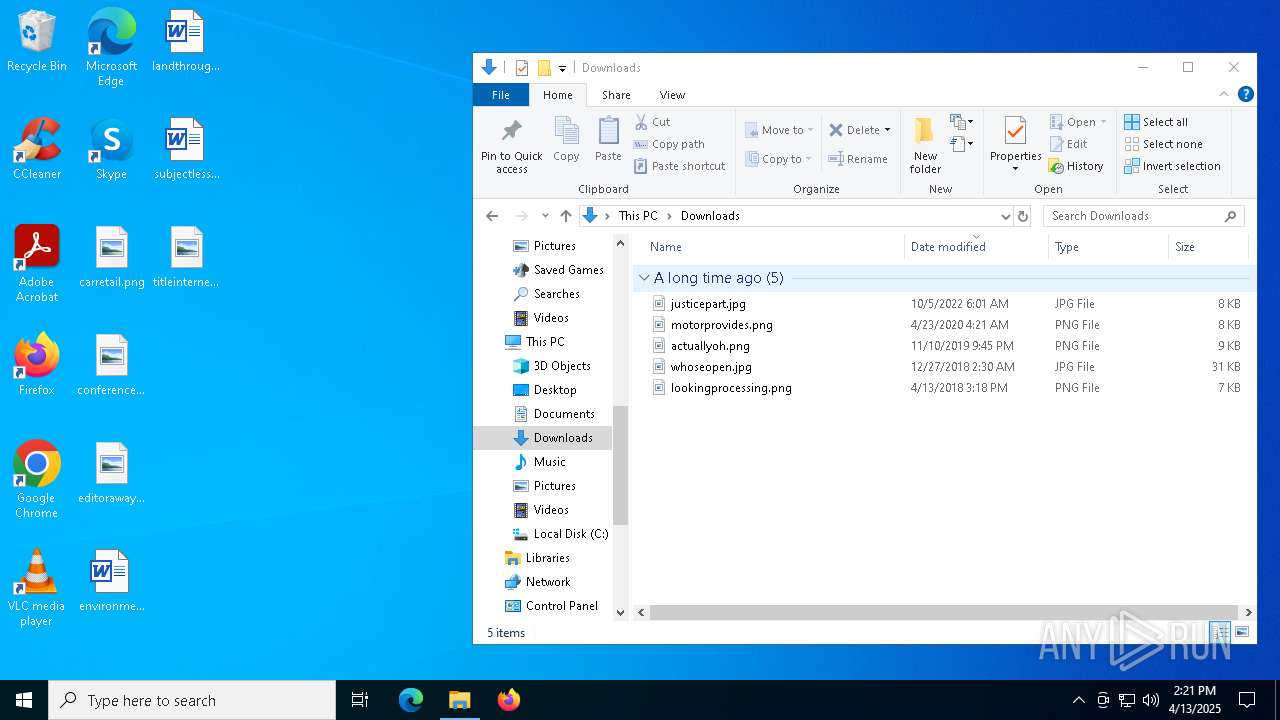The width and height of the screenshot is (1280, 720).
Task: Refresh the Downloads folder view
Action: coord(1023,216)
